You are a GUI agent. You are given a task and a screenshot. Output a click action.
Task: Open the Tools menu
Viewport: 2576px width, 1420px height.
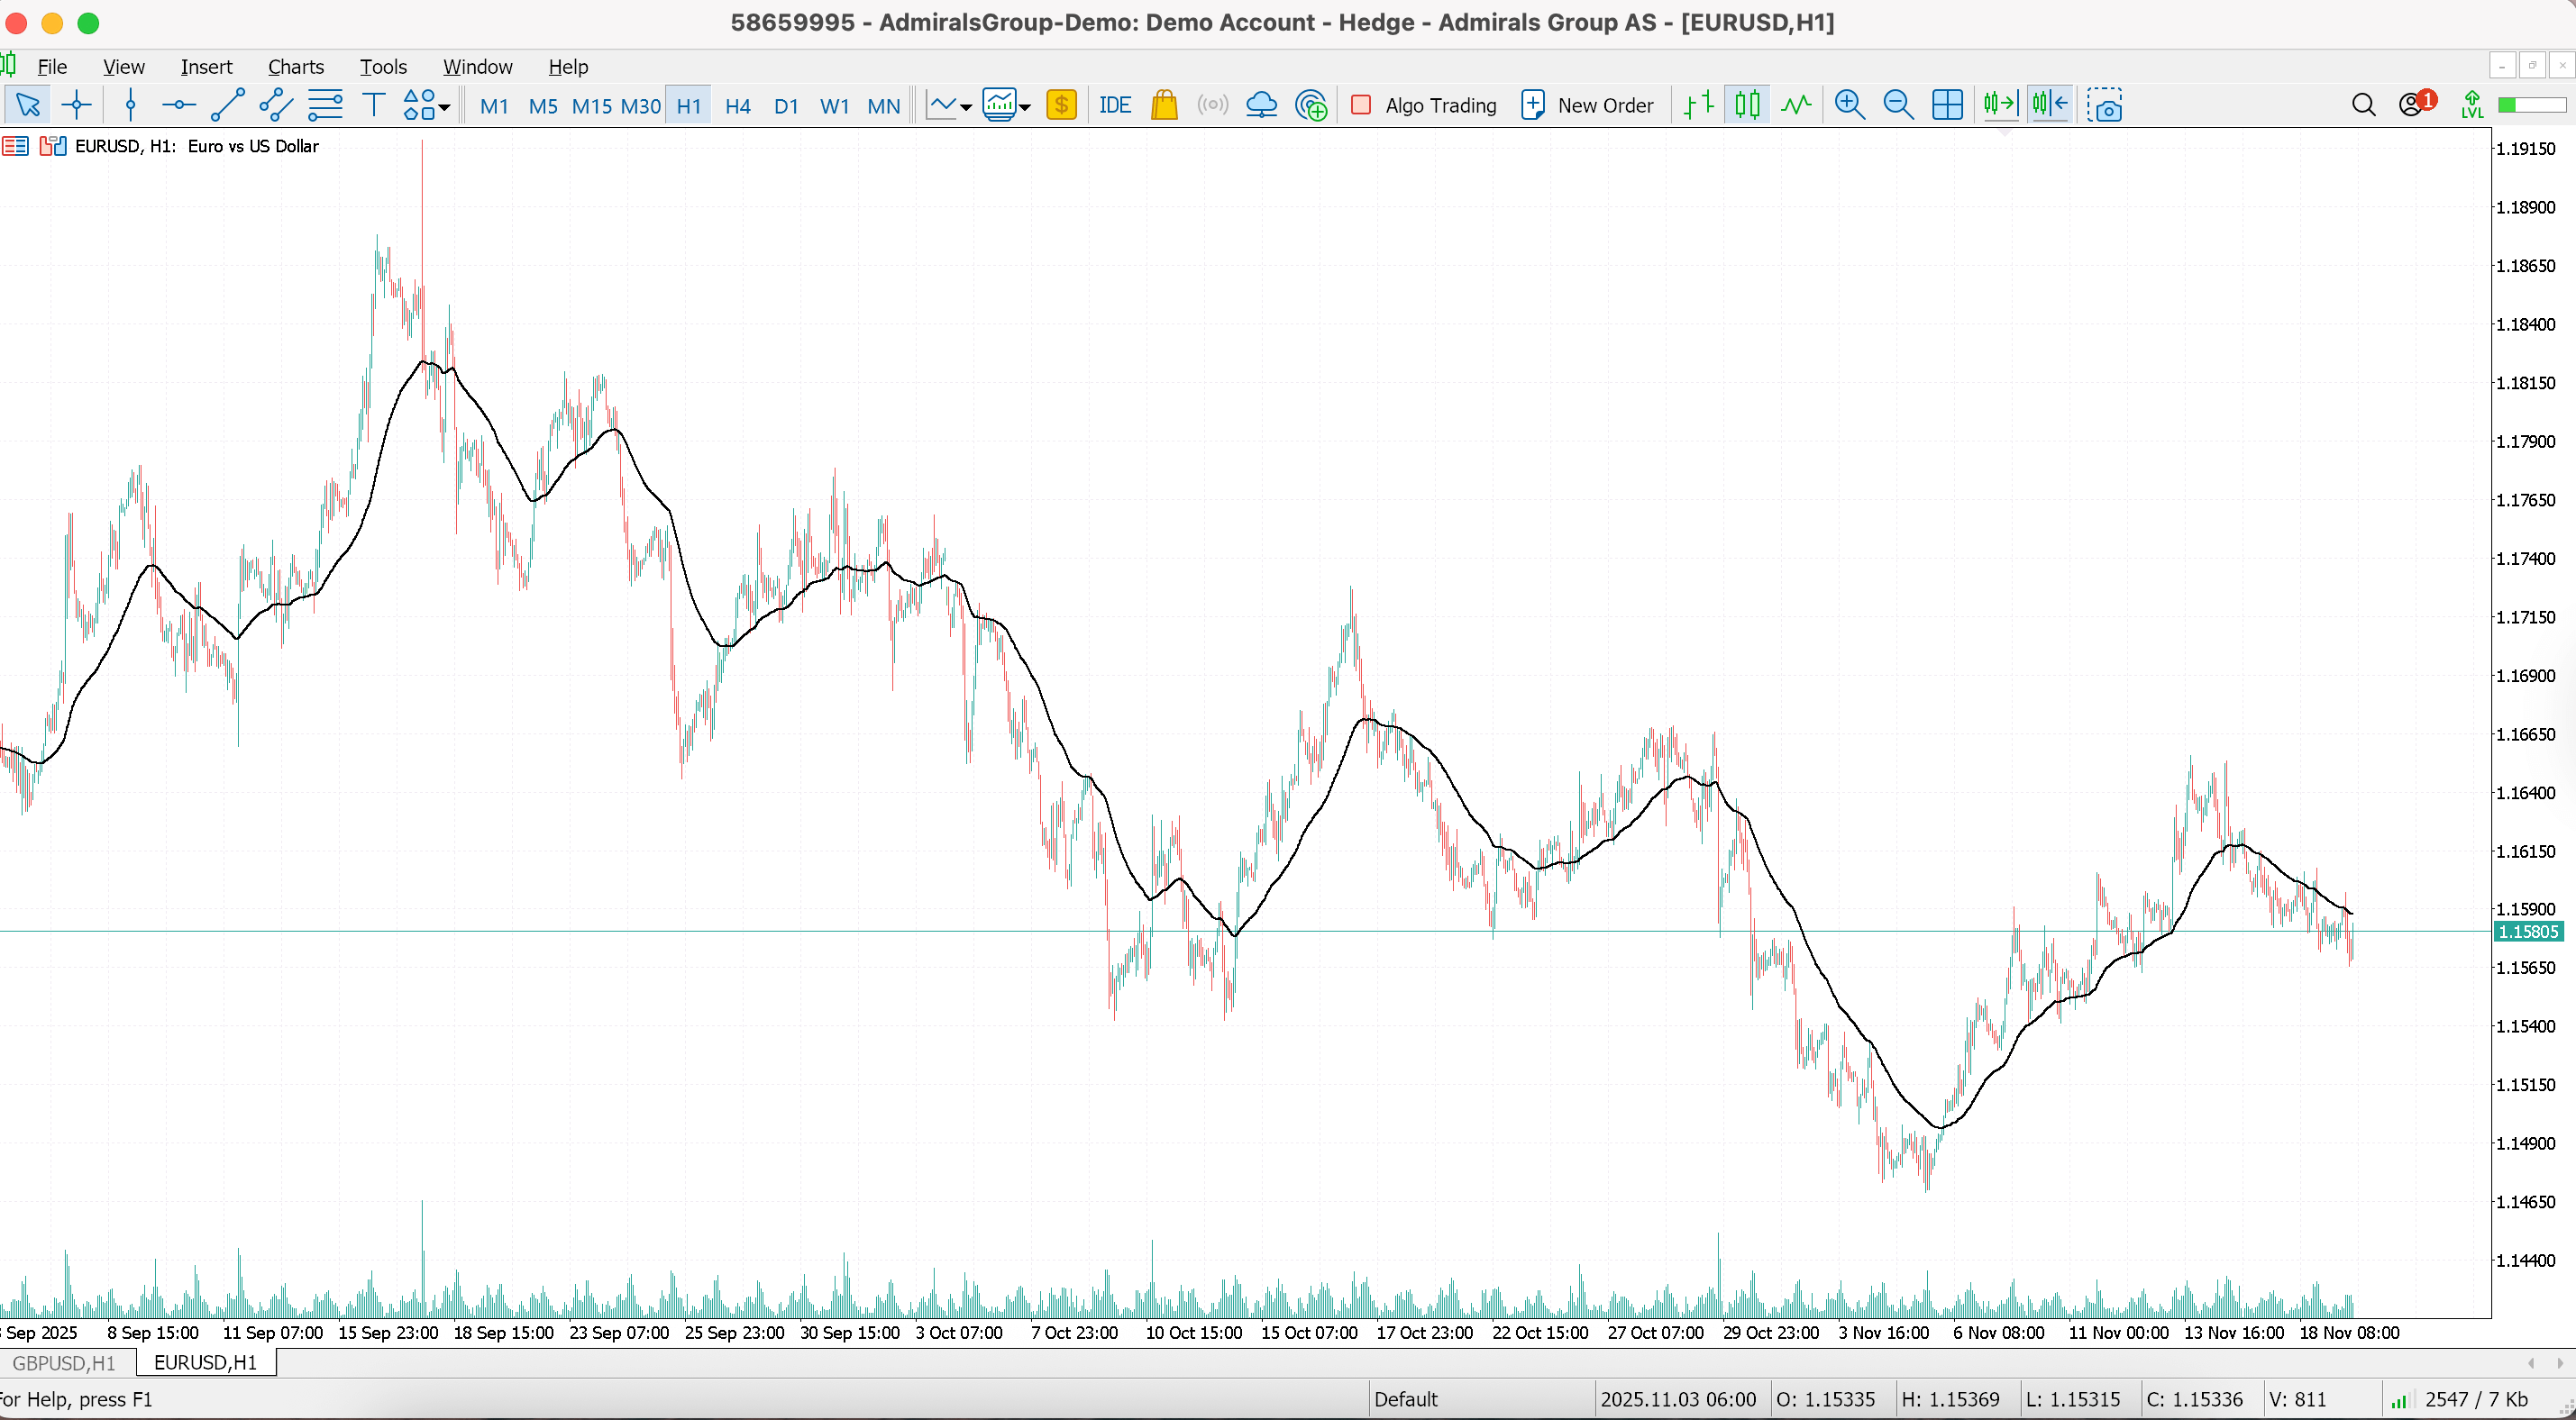tap(383, 67)
